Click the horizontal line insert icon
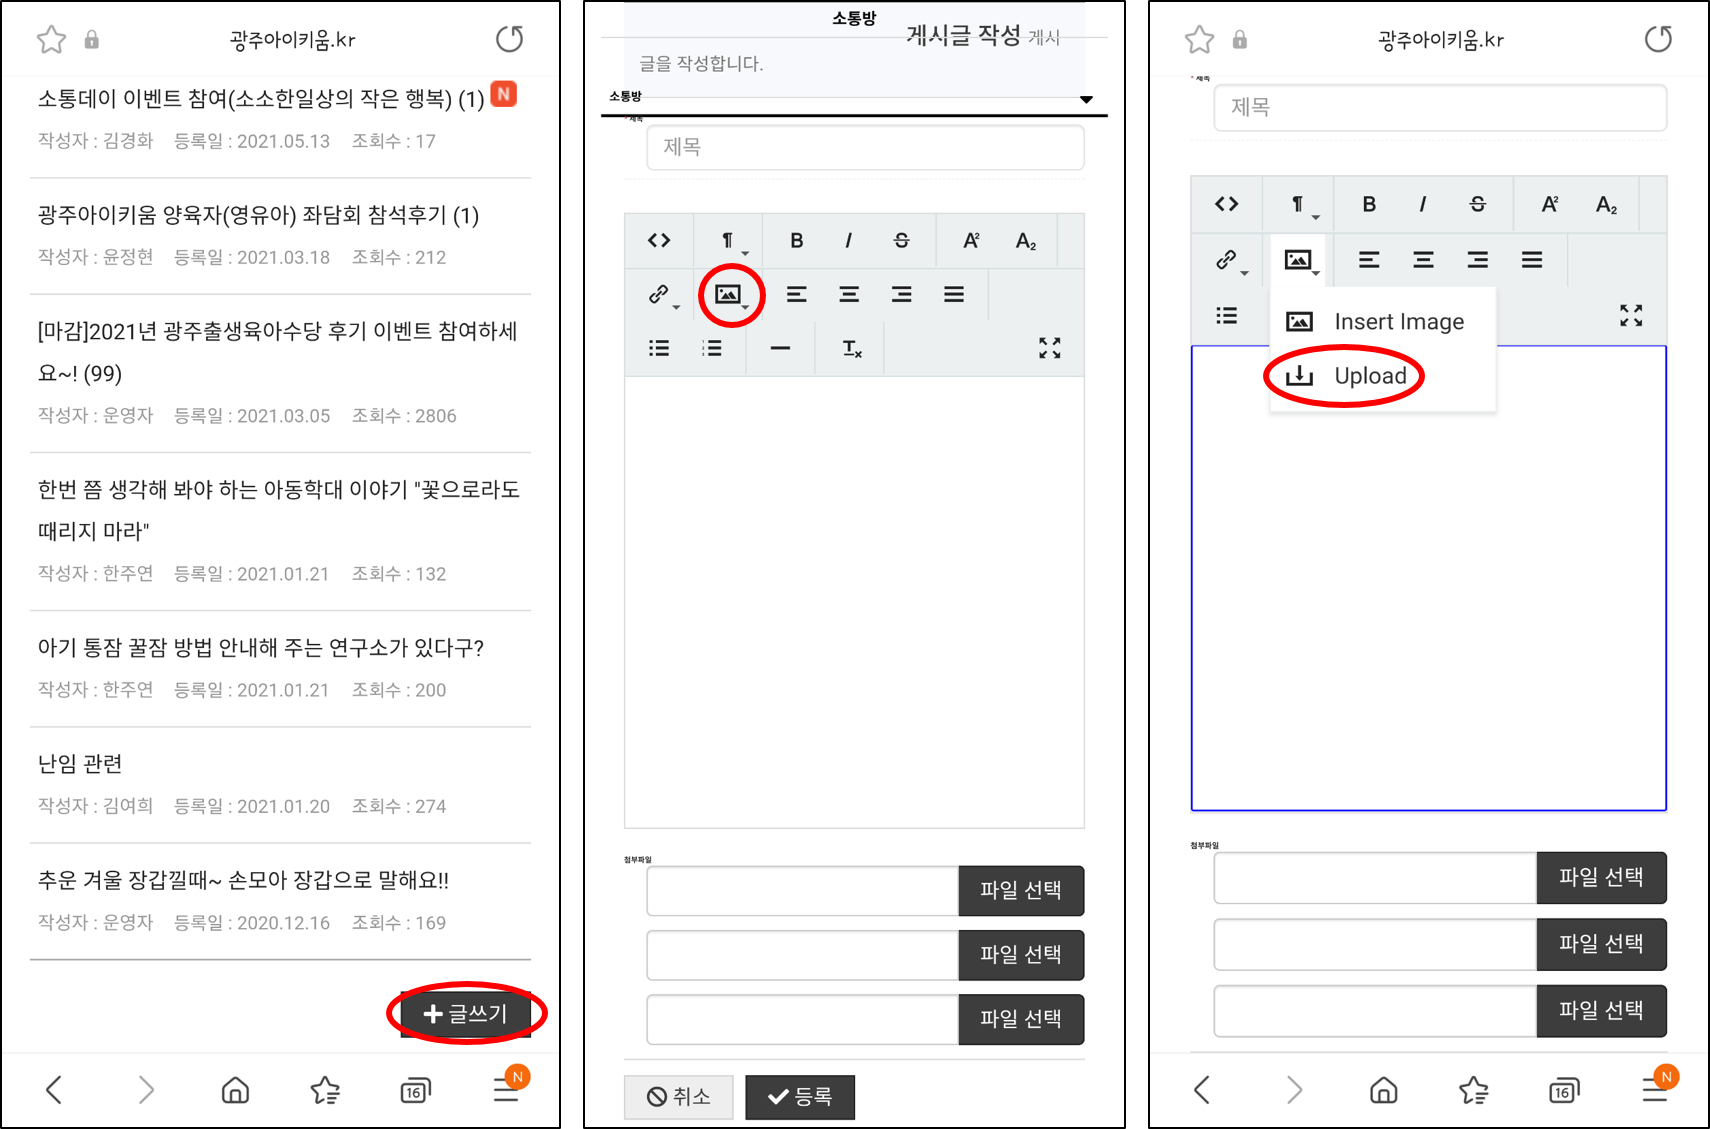1710x1129 pixels. pos(780,348)
